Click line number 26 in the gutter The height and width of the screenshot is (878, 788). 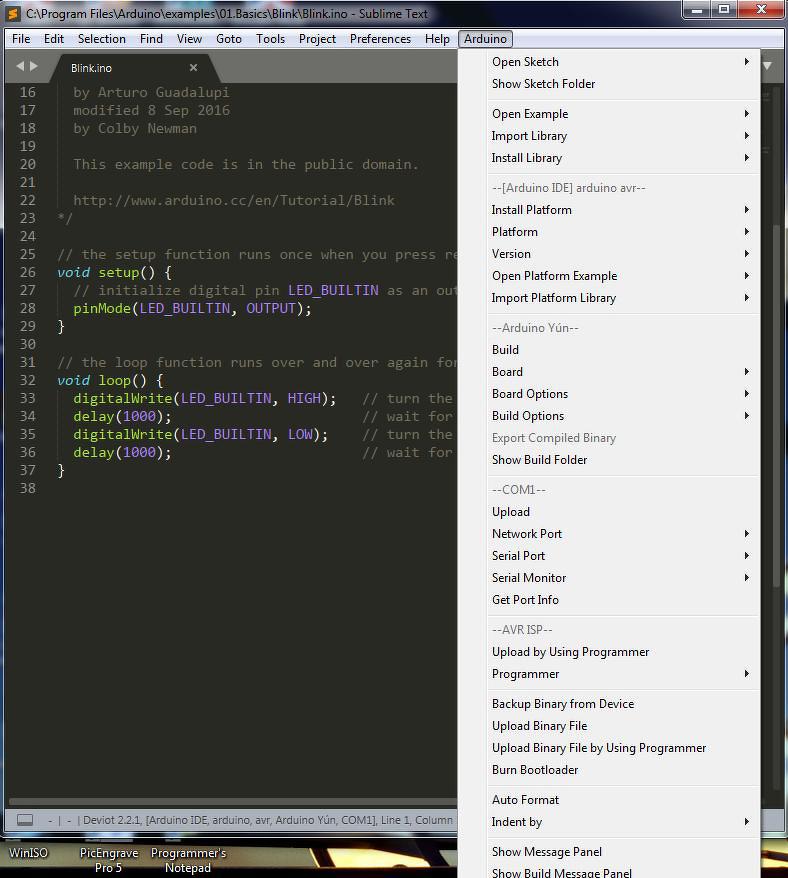click(x=27, y=272)
